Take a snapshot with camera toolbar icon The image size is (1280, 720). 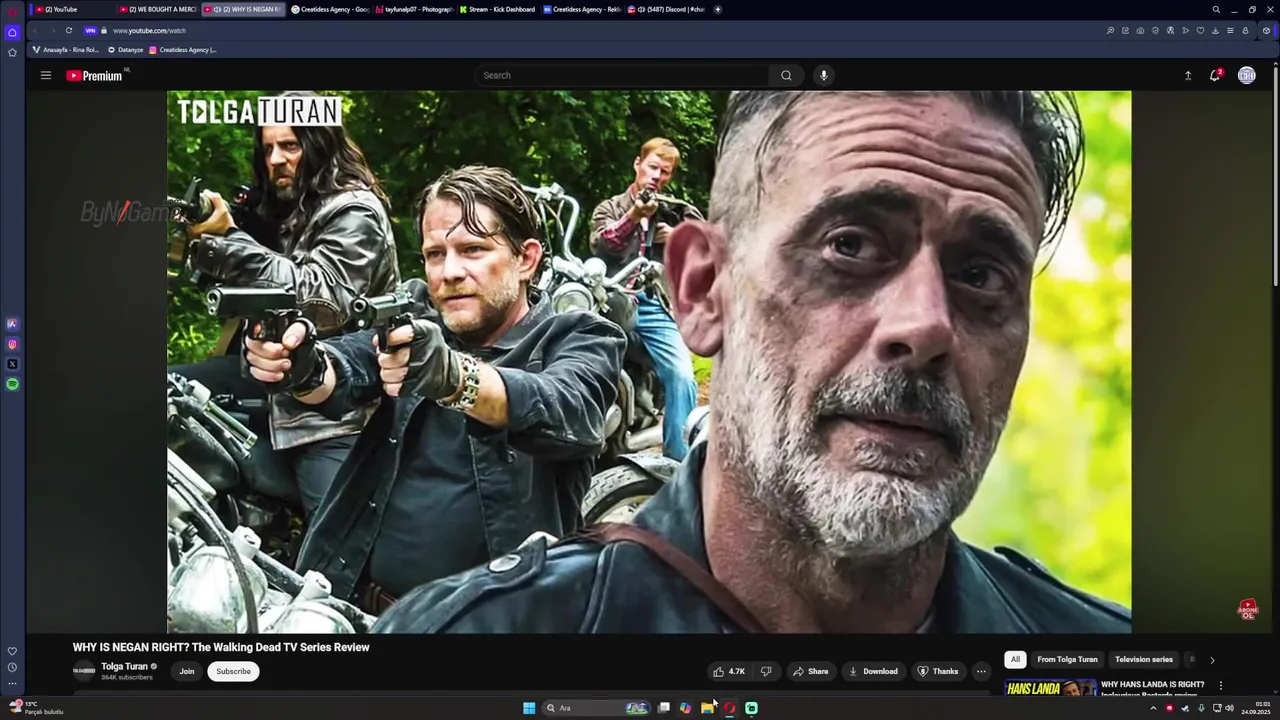click(x=1140, y=30)
